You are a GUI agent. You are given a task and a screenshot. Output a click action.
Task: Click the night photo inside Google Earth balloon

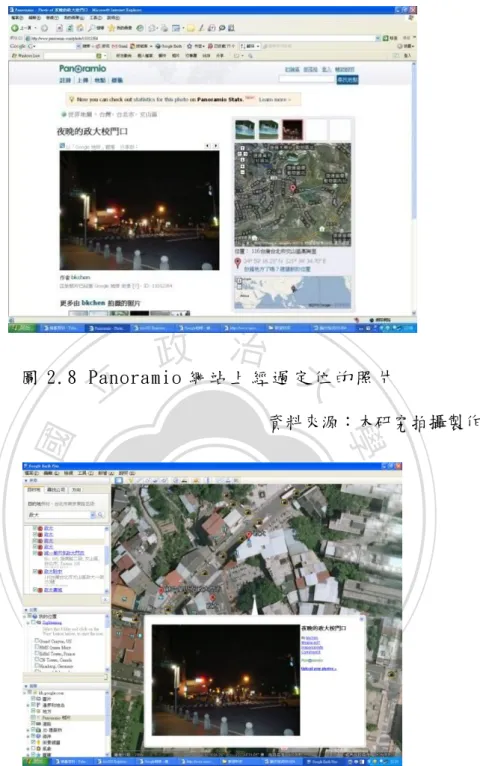(x=226, y=680)
